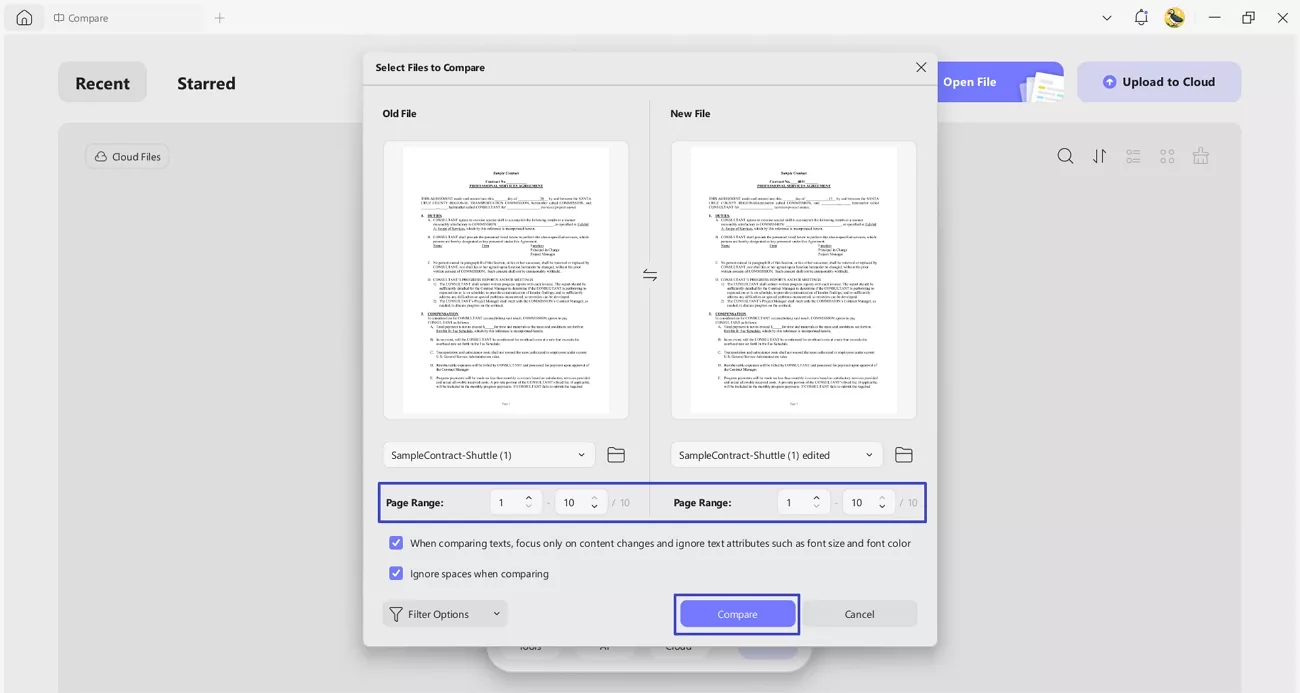Click the clear list broom icon

tap(1201, 156)
